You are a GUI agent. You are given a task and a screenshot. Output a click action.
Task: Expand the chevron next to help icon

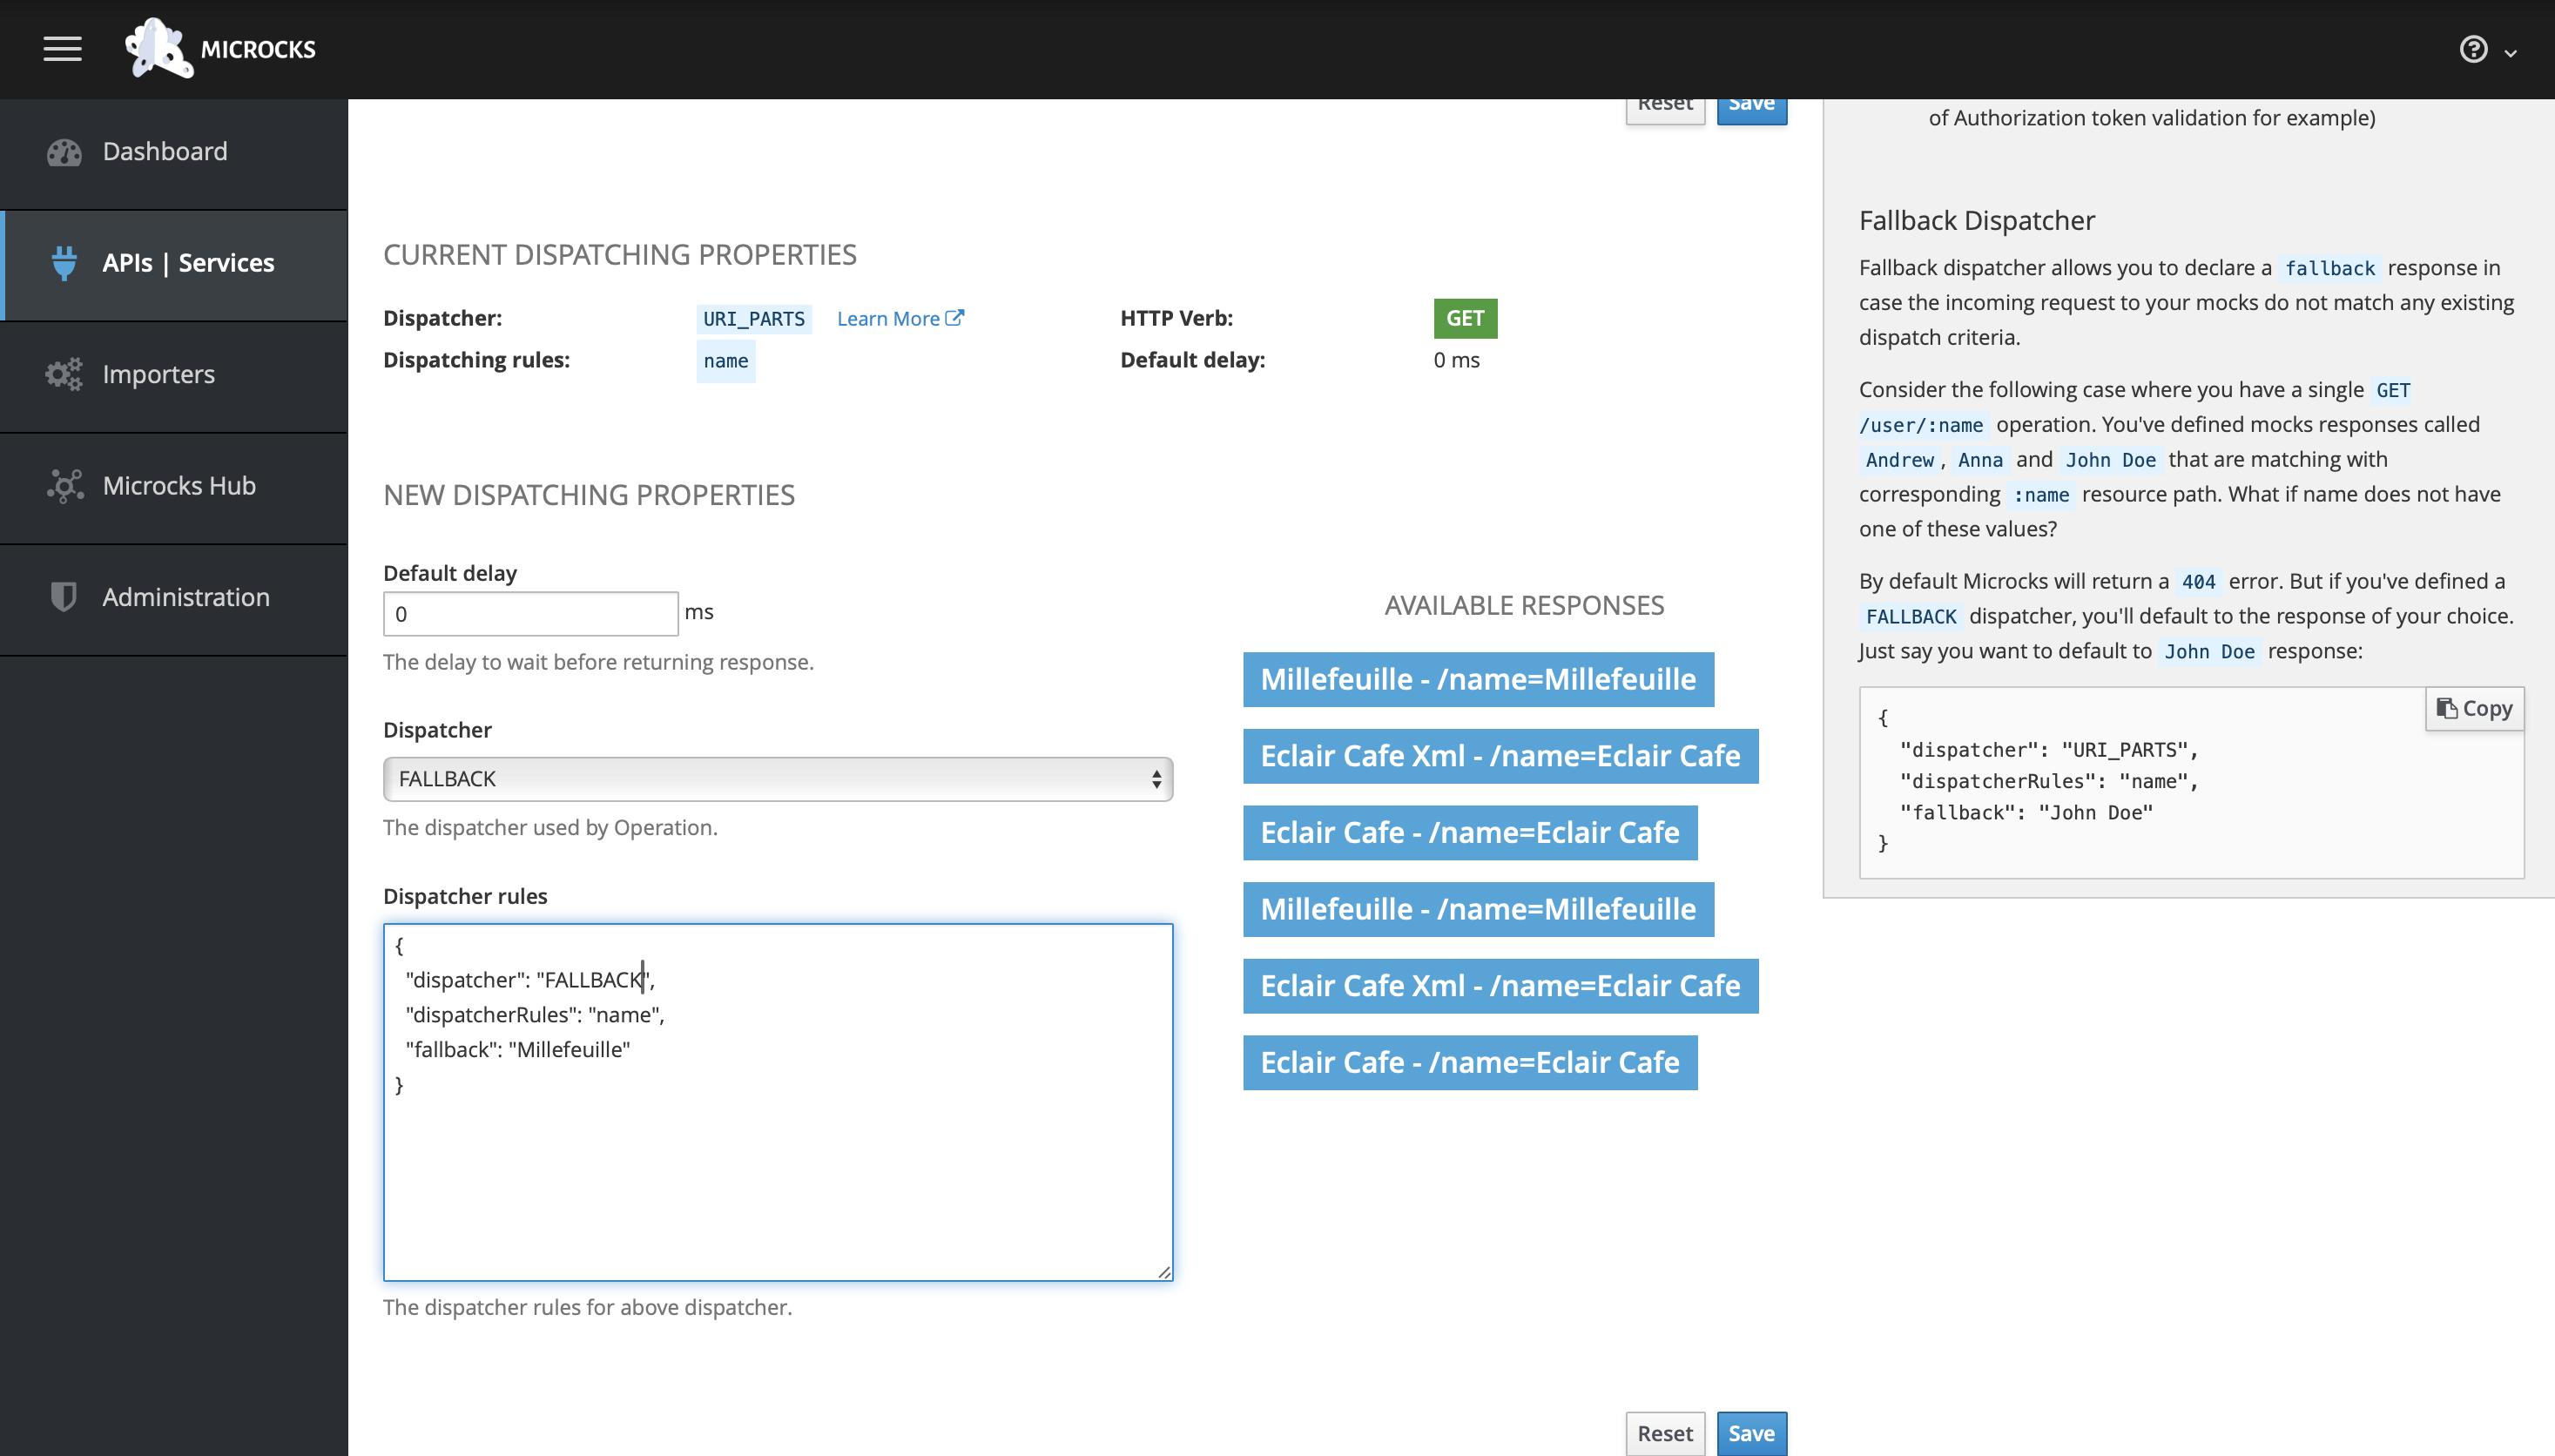[x=2510, y=53]
